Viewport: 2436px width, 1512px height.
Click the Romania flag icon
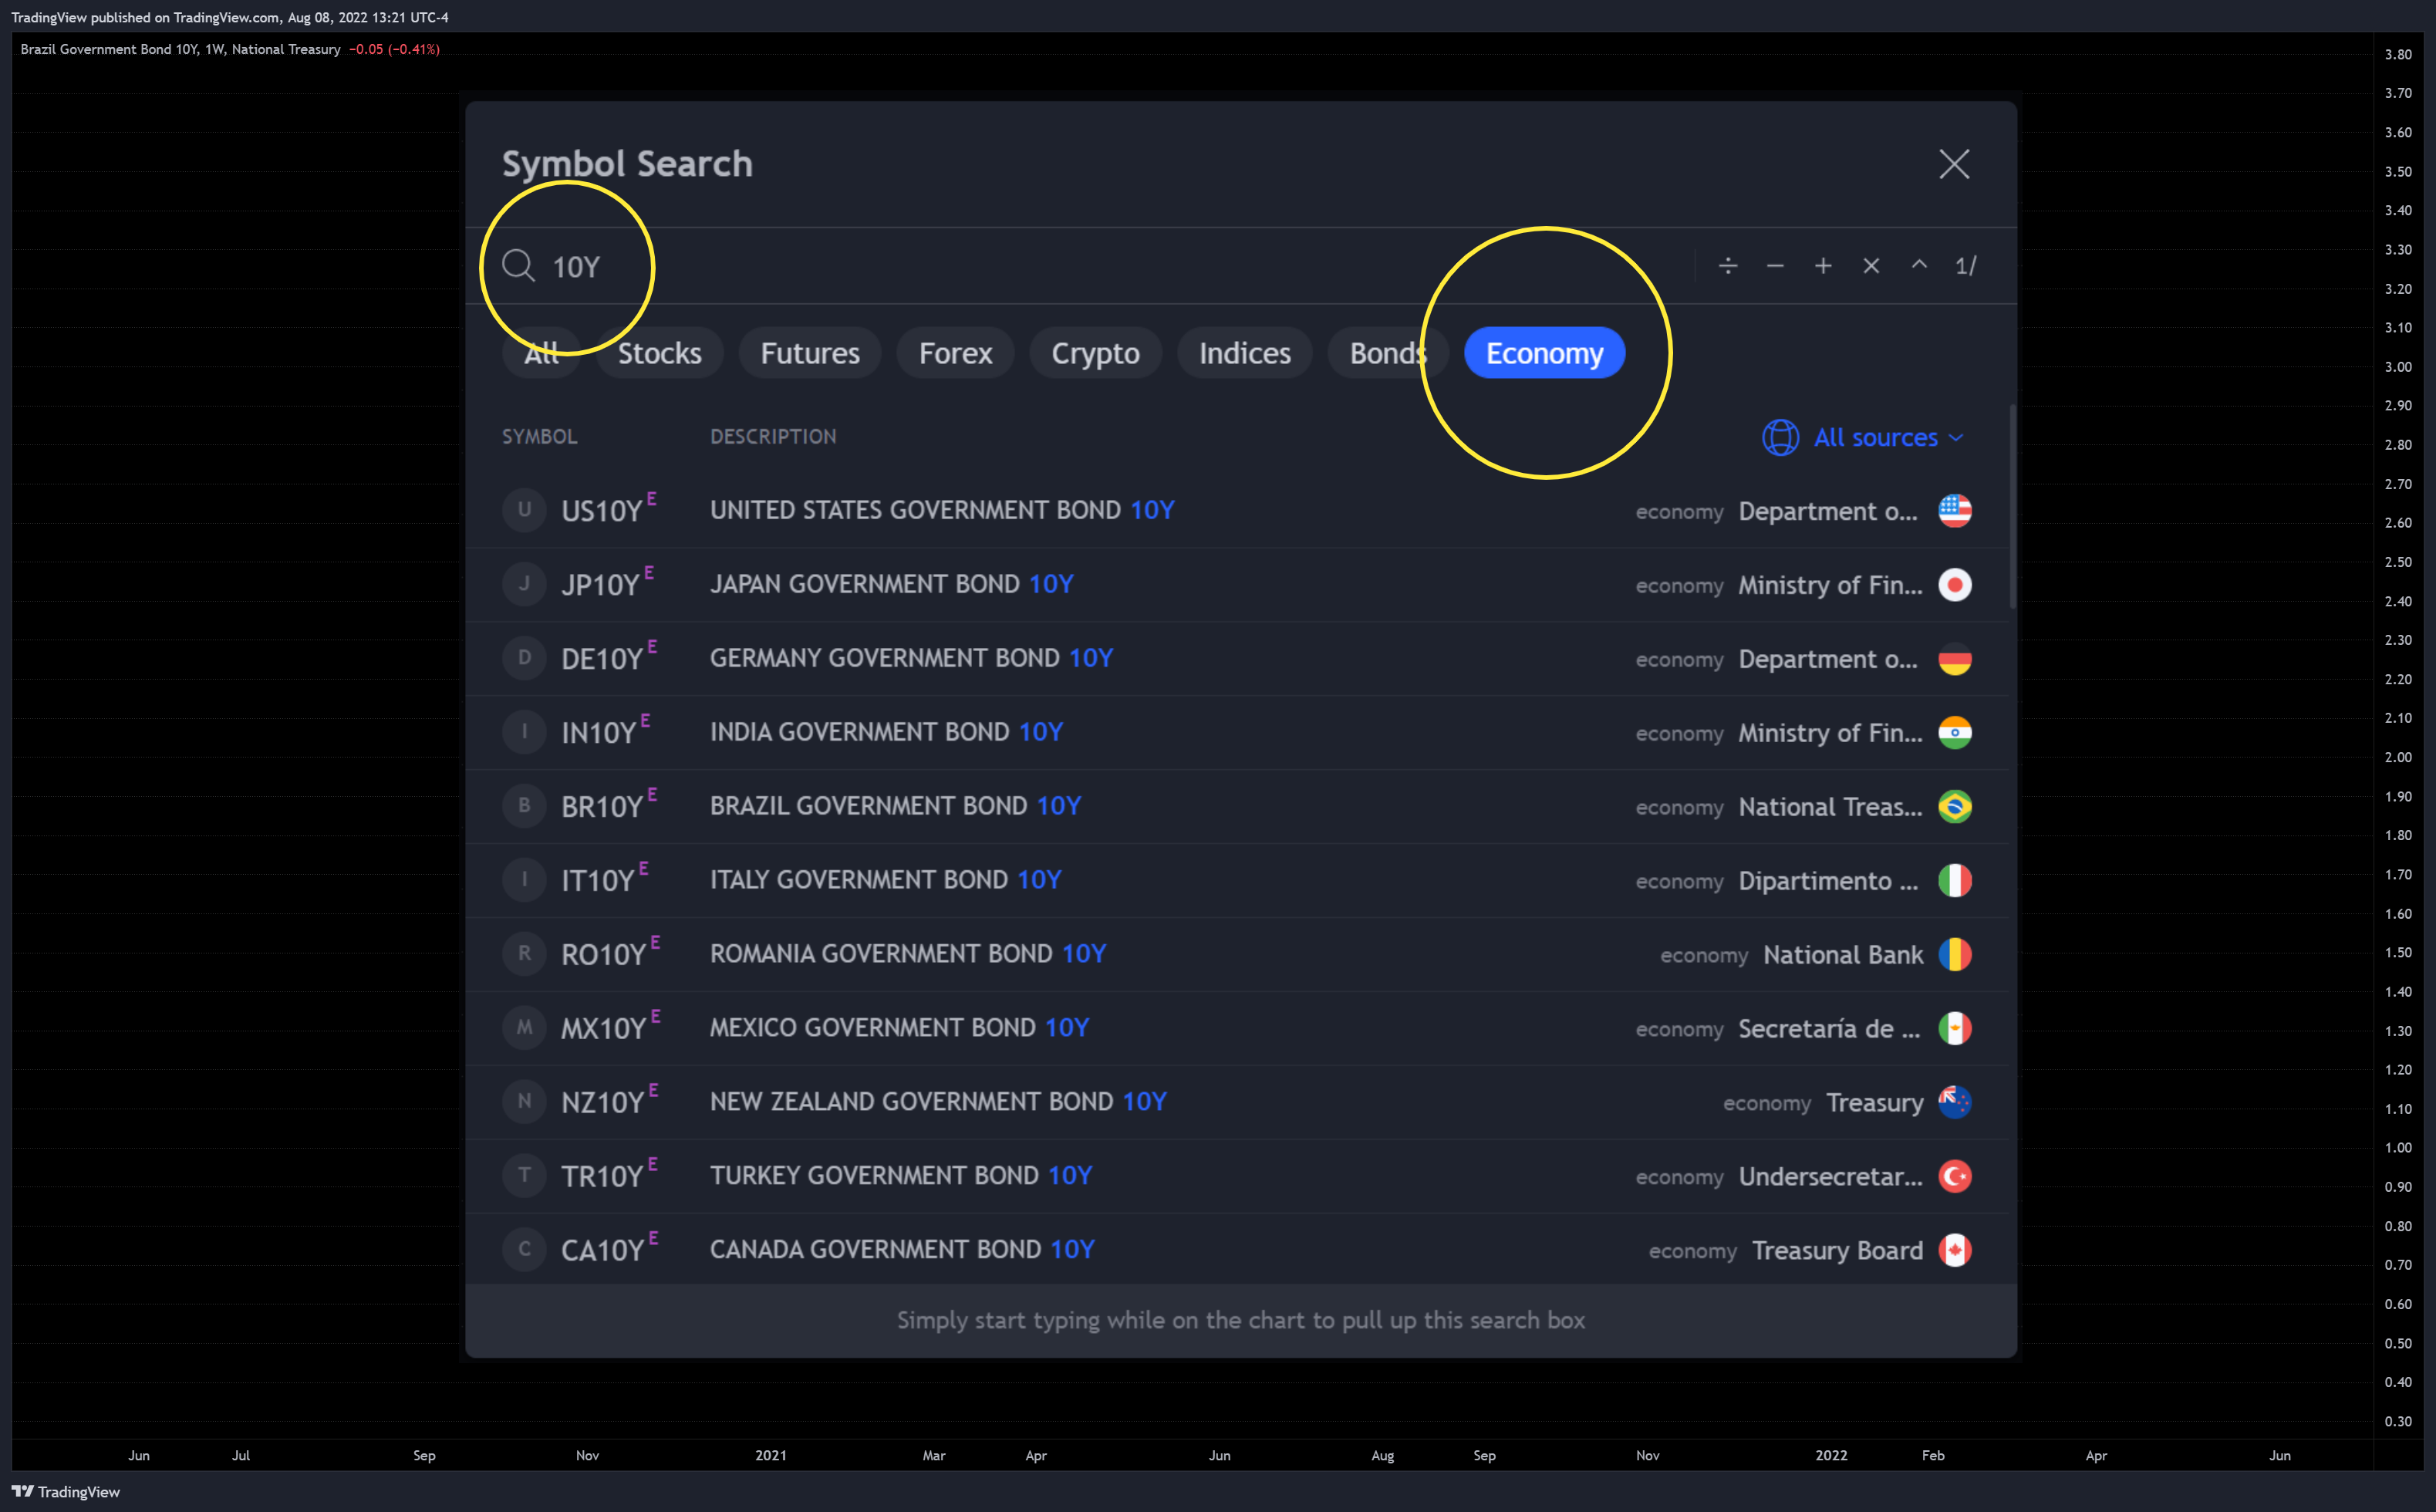click(x=1955, y=955)
